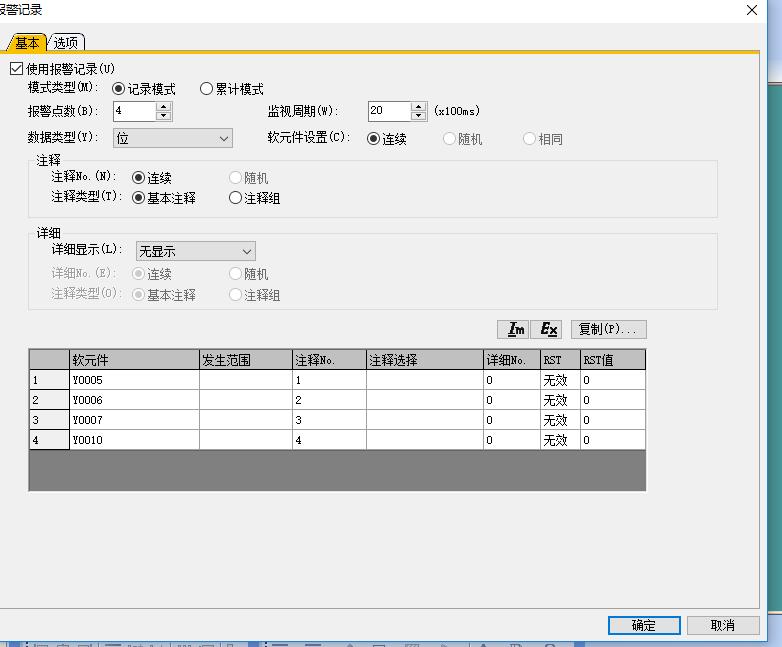
Task: Click the Y0005 device cell in row 1
Action: [134, 380]
